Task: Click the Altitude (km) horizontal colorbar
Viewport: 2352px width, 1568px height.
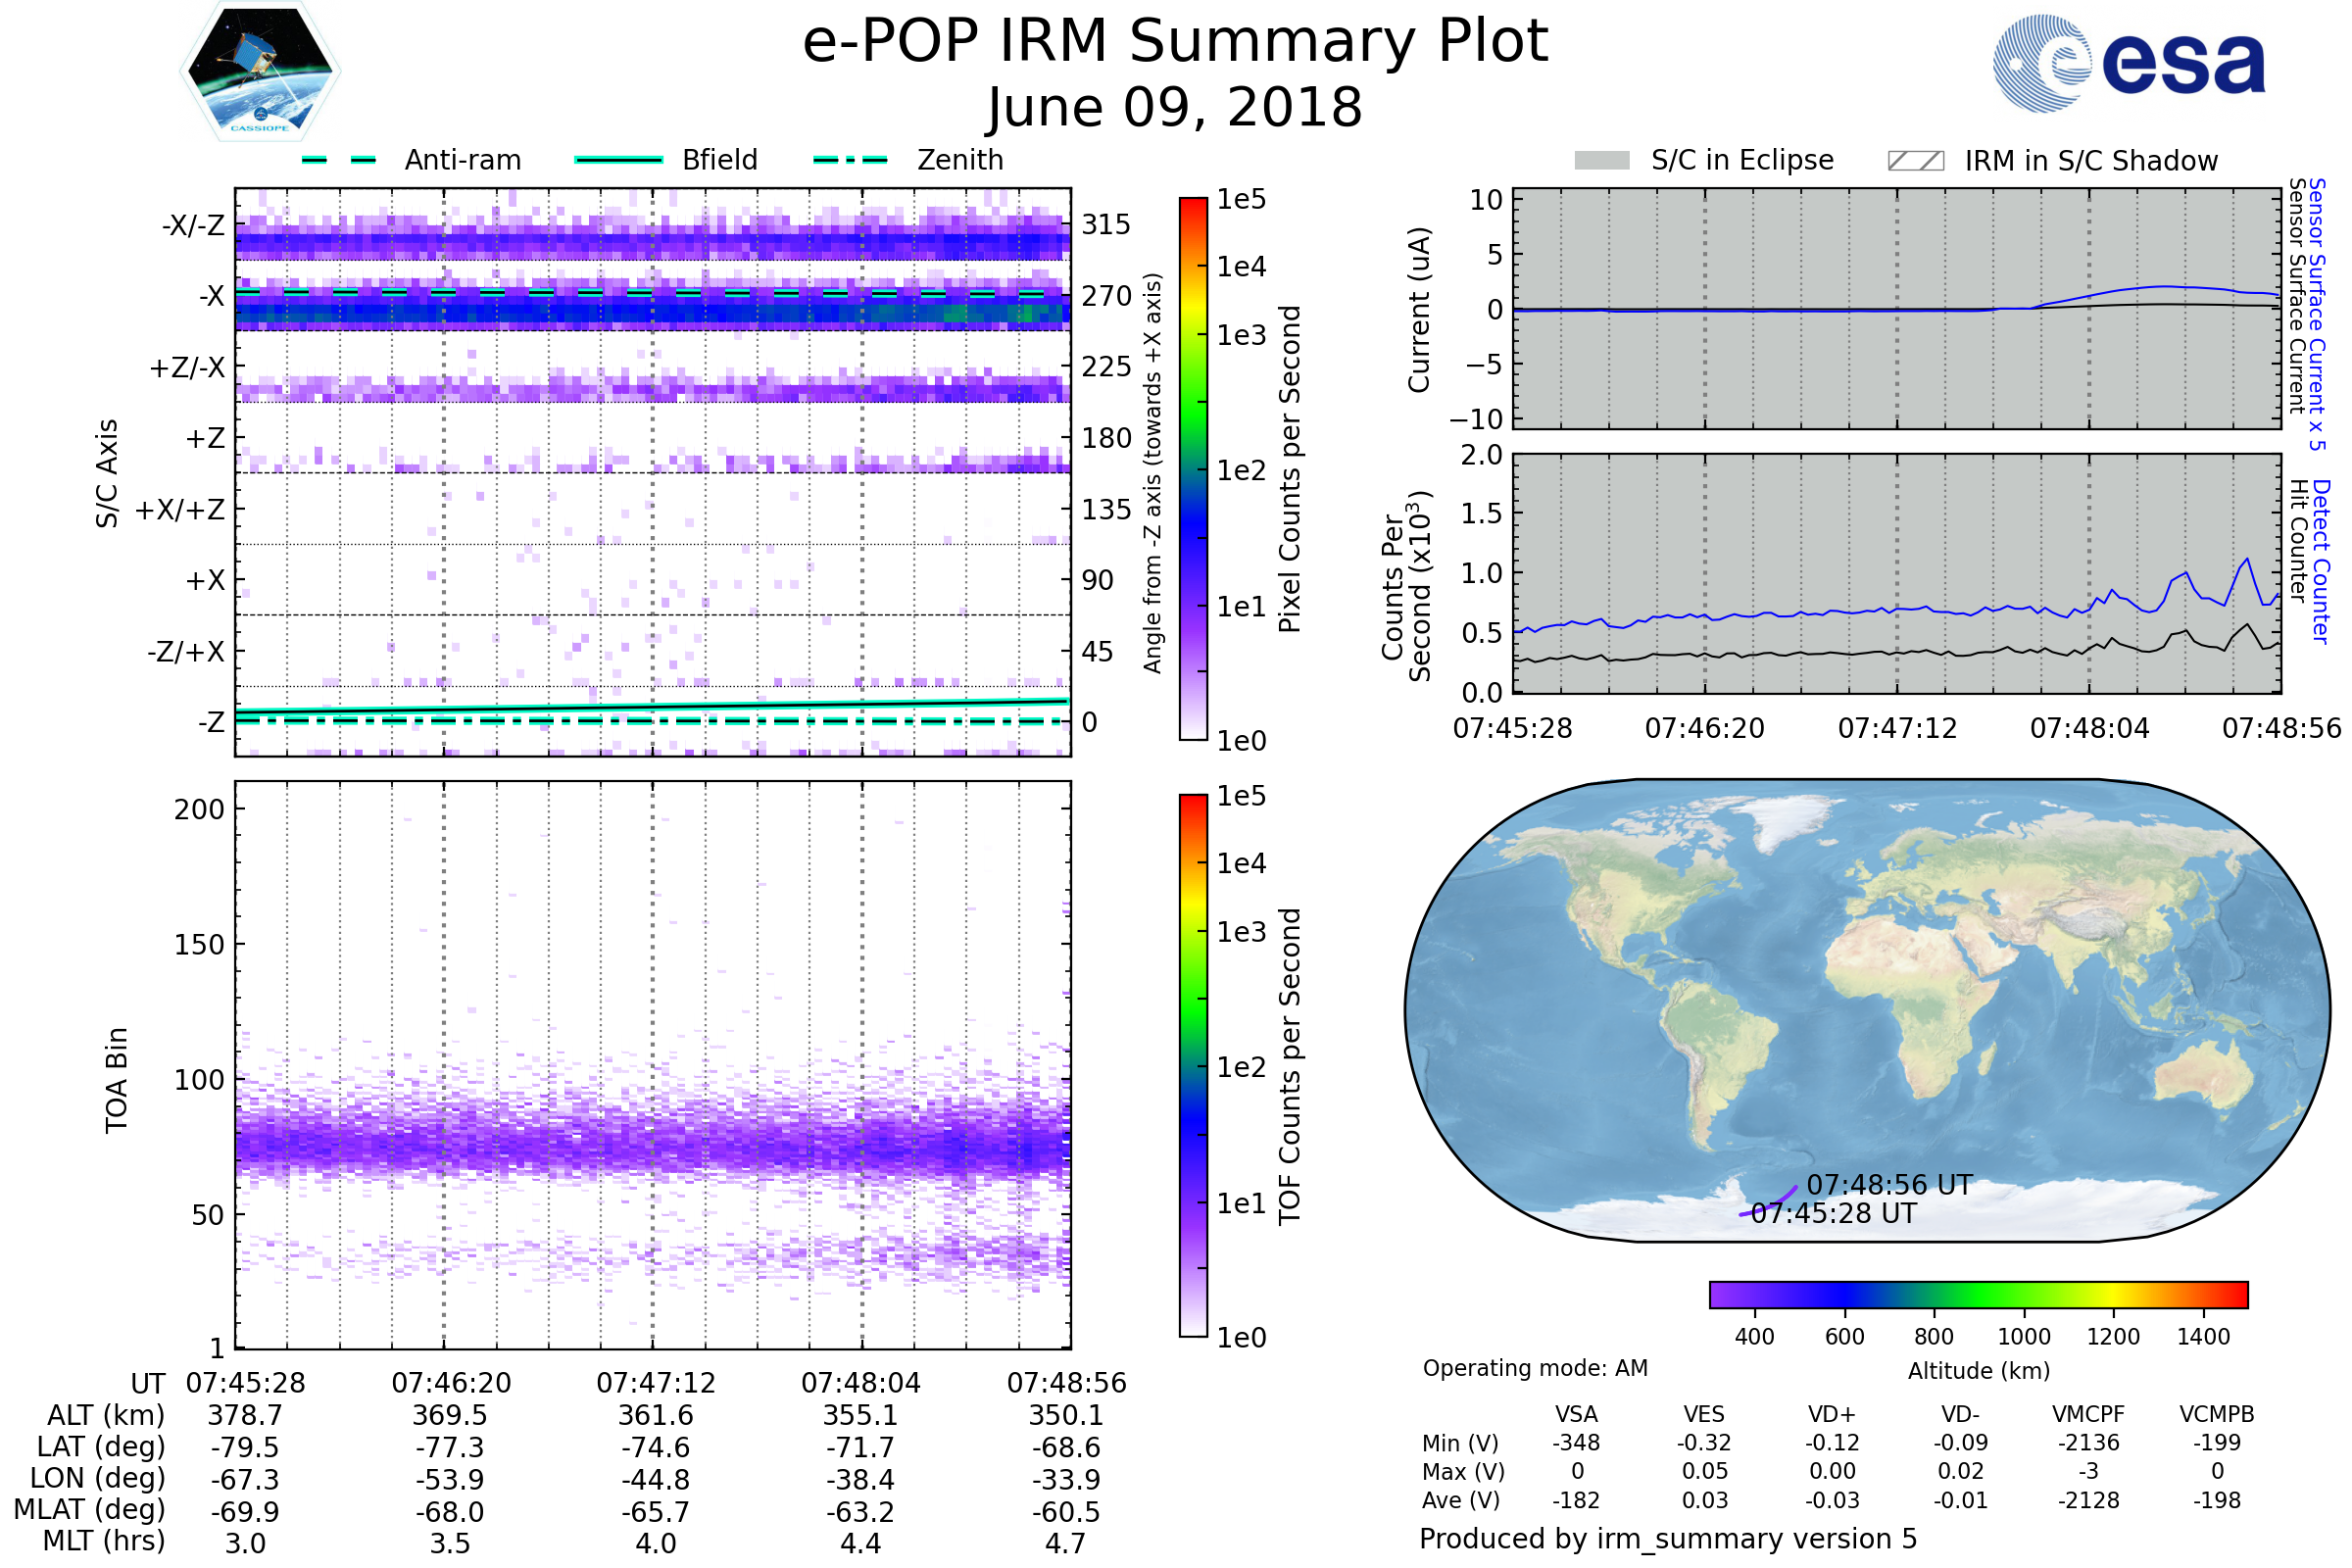Action: [1978, 1294]
